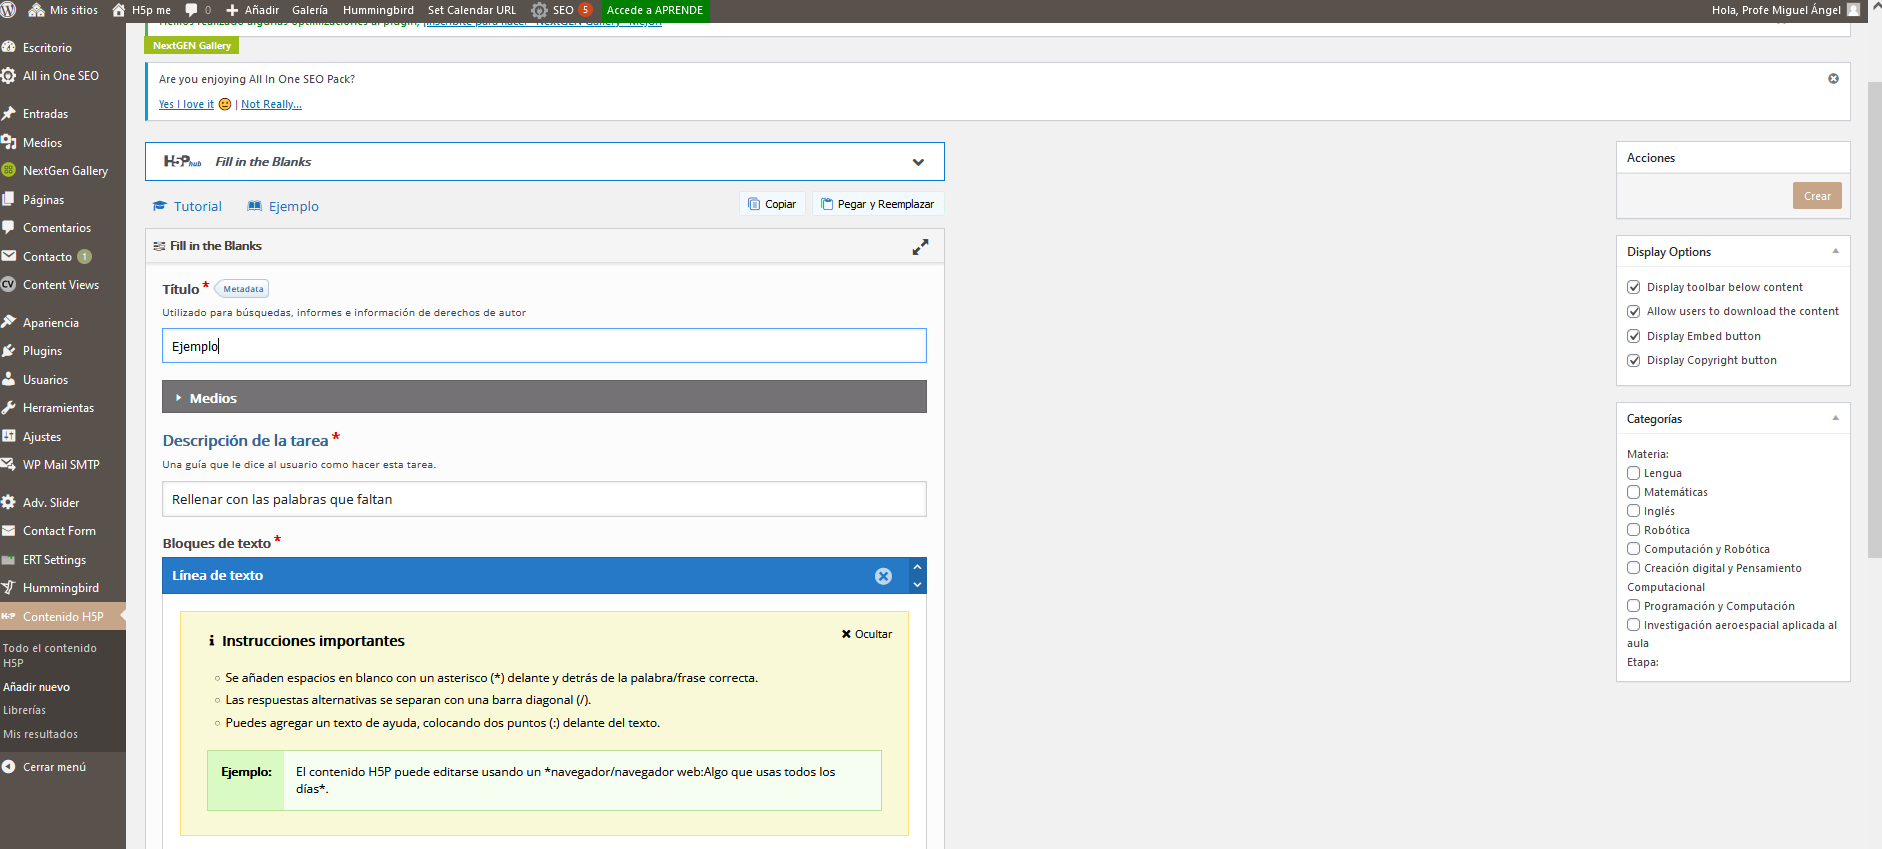
Task: Open WP Mail SMTP in the sidebar
Action: (x=61, y=465)
